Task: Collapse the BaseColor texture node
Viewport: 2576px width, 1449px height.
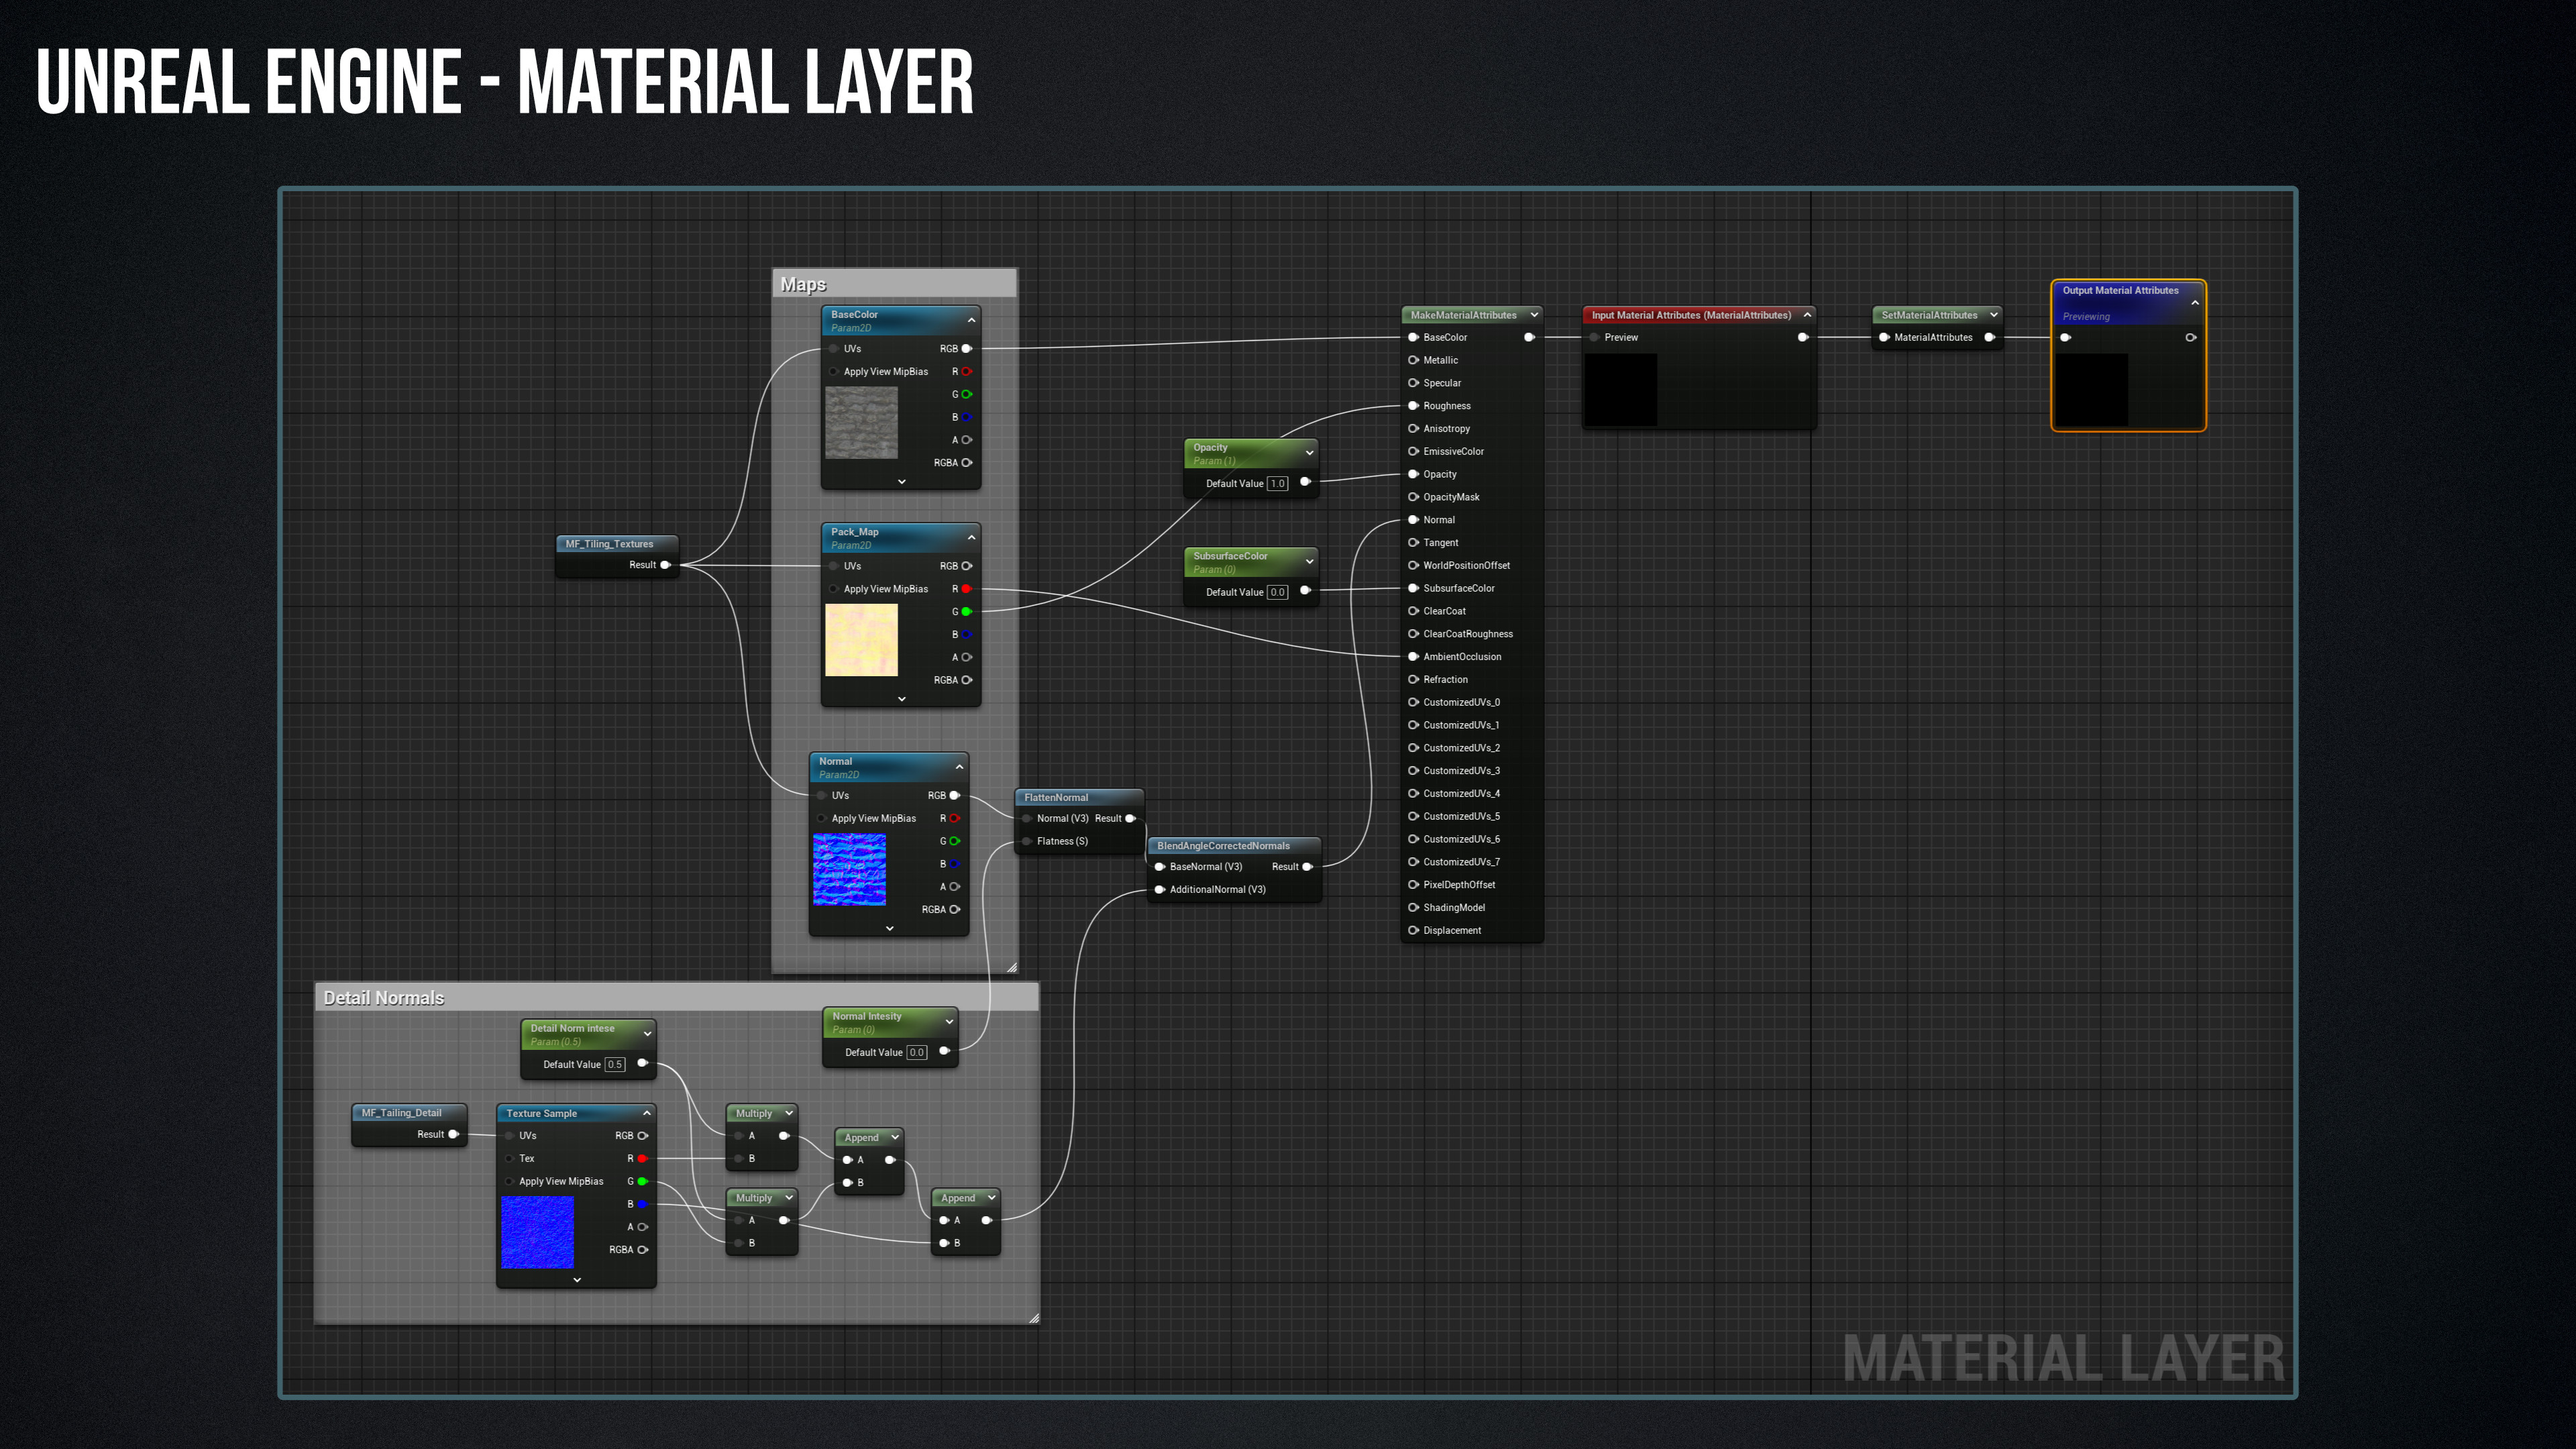Action: click(971, 320)
